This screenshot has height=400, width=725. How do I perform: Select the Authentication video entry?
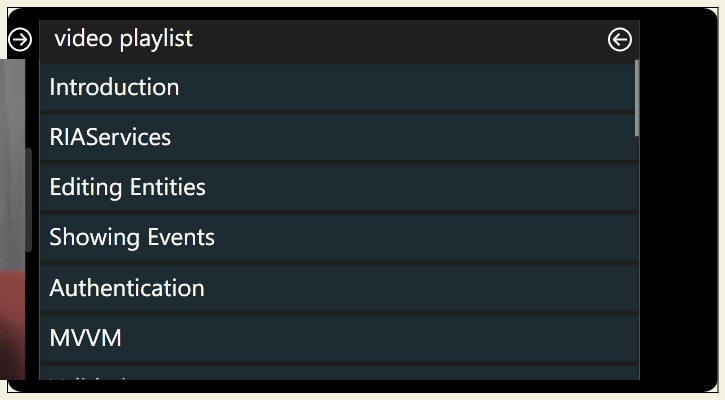click(x=338, y=288)
